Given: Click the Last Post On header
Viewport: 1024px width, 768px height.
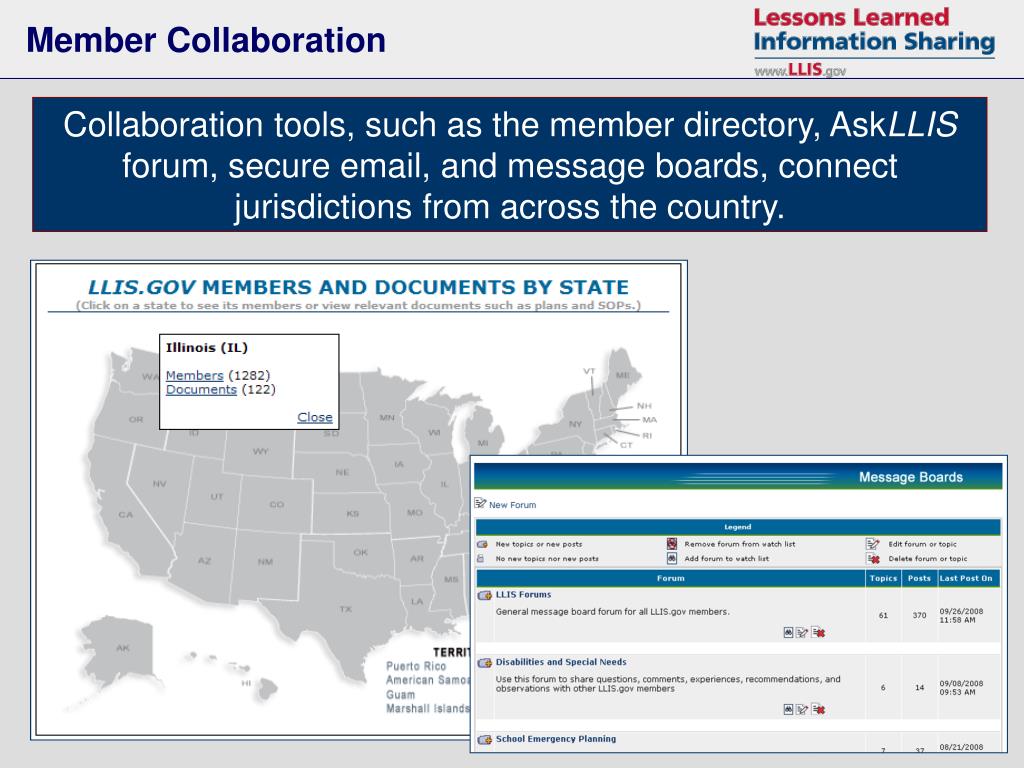Looking at the screenshot, I should pos(966,578).
